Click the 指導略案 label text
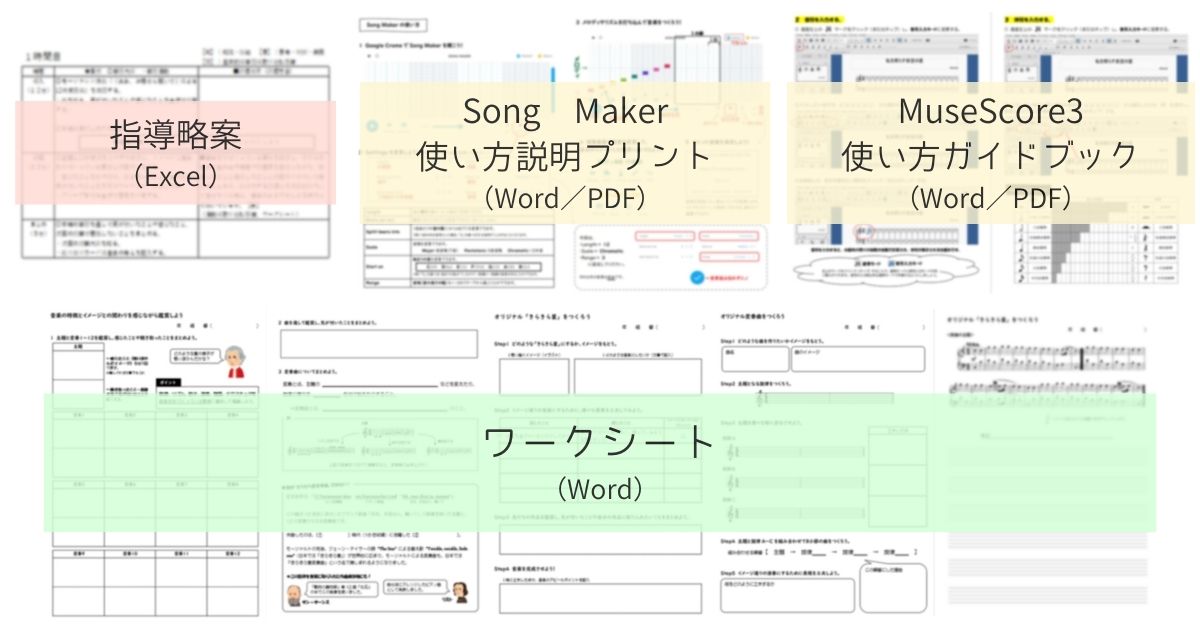The width and height of the screenshot is (1200, 630). [x=176, y=135]
